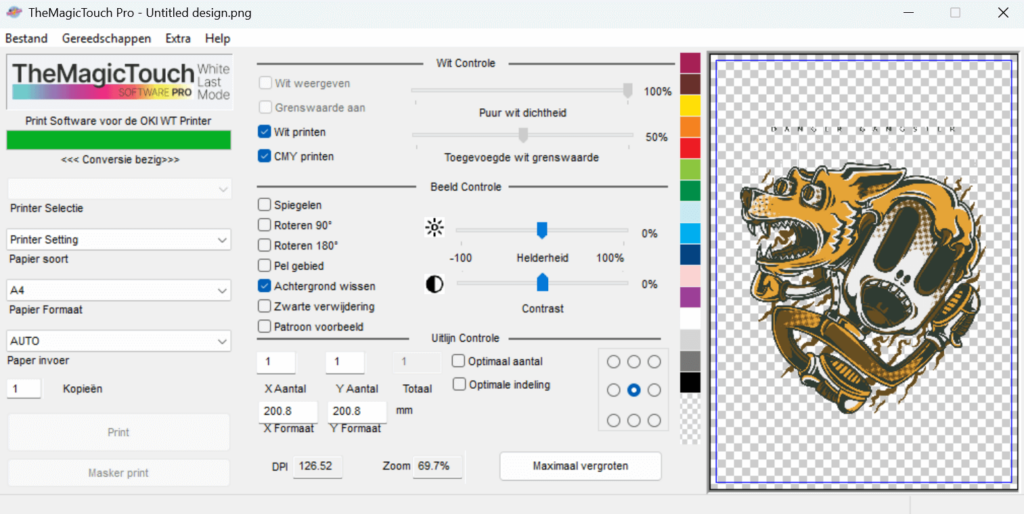Click the X Formaat input field
Viewport: 1024px width, 514px height.
point(287,412)
